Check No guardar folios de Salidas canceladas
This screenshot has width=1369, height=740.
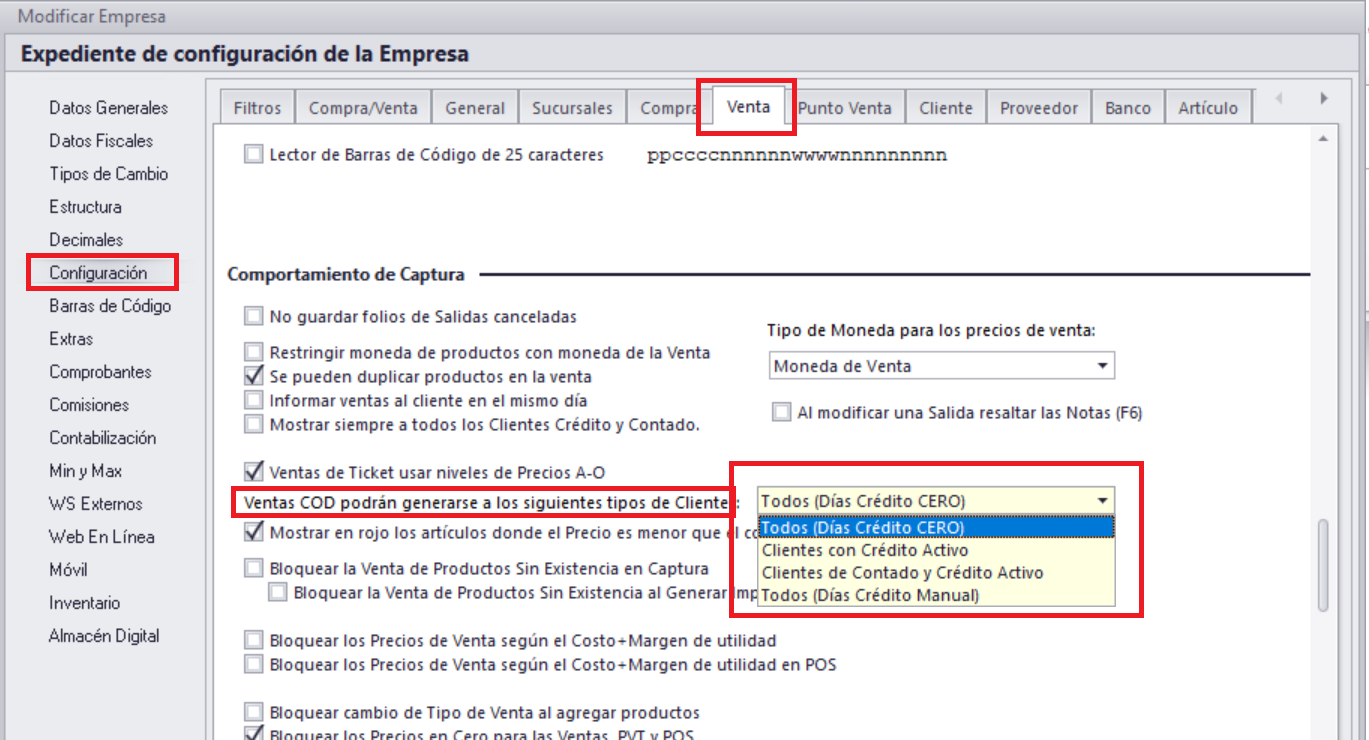pyautogui.click(x=254, y=317)
